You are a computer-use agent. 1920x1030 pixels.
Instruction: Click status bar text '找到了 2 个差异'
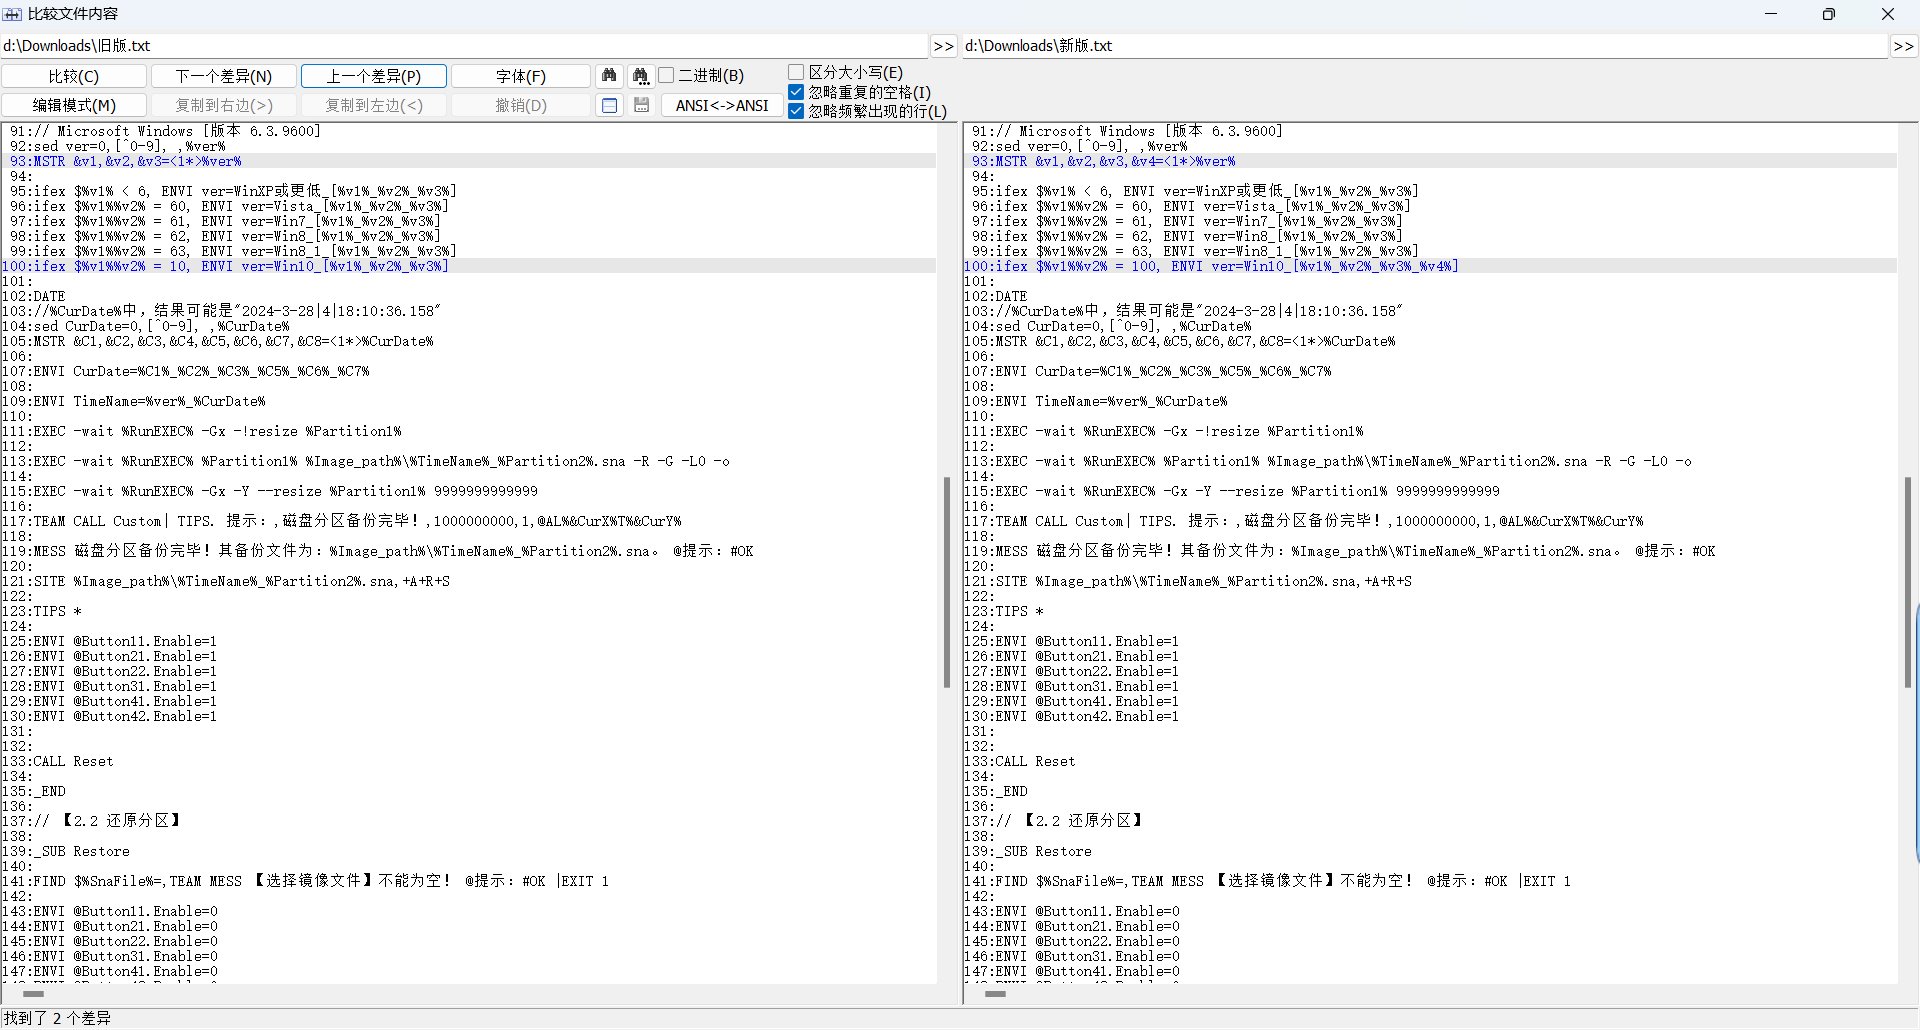pyautogui.click(x=57, y=1018)
